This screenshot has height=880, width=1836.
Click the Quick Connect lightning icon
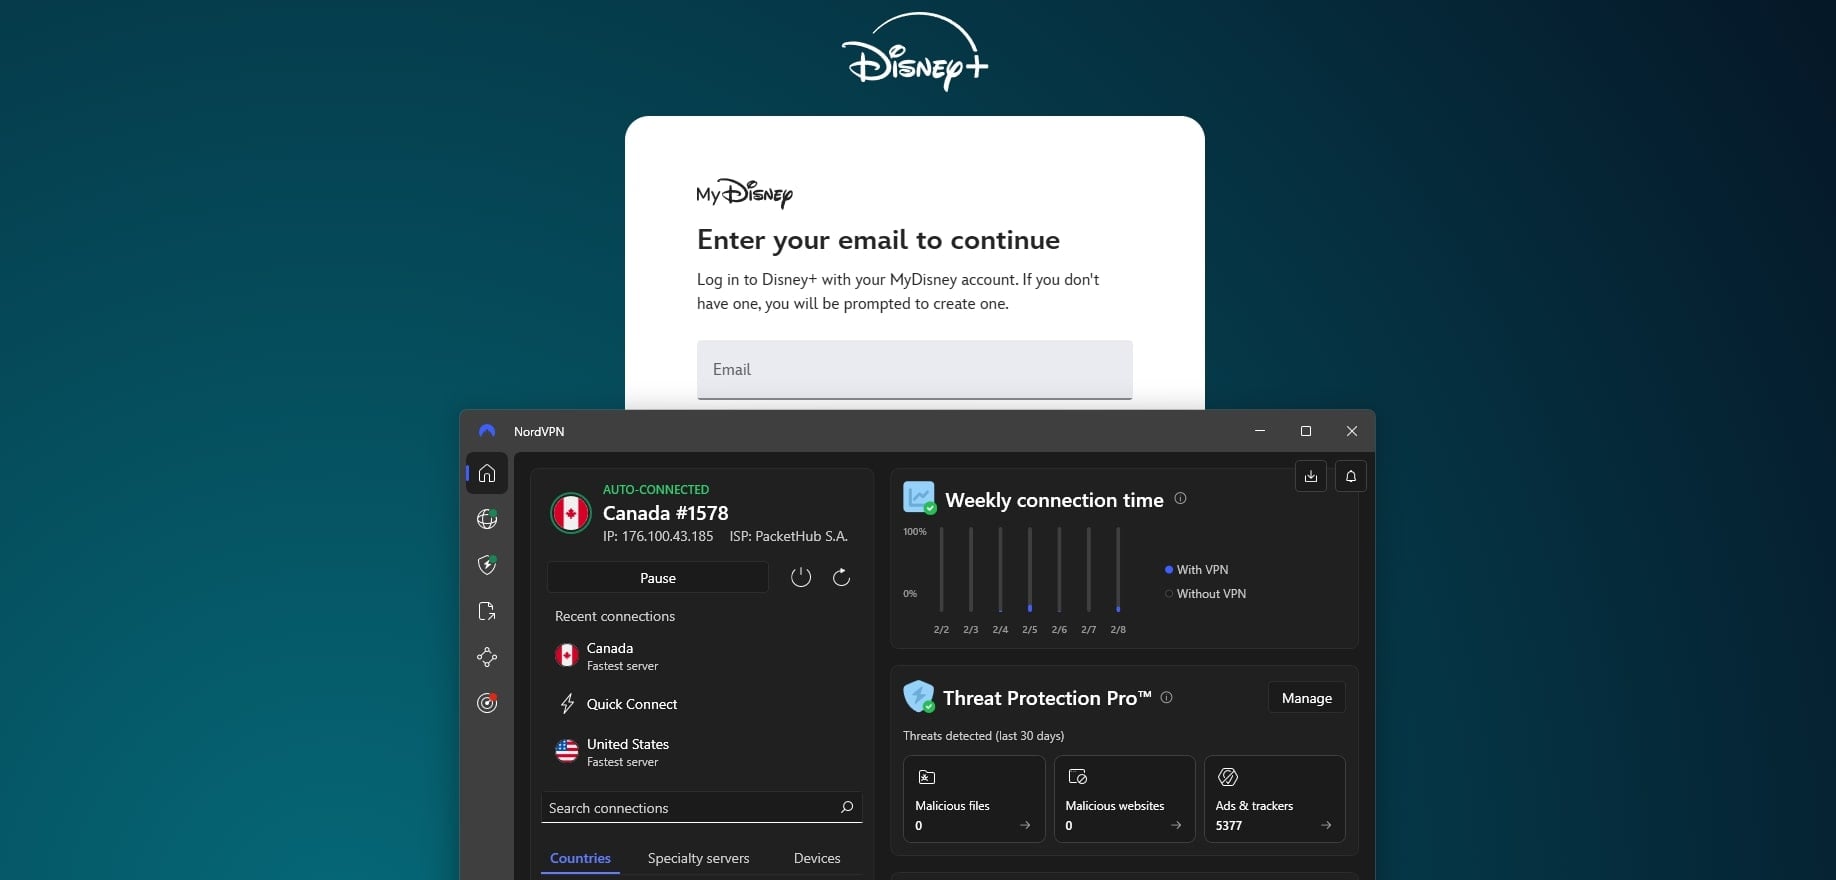pyautogui.click(x=567, y=704)
